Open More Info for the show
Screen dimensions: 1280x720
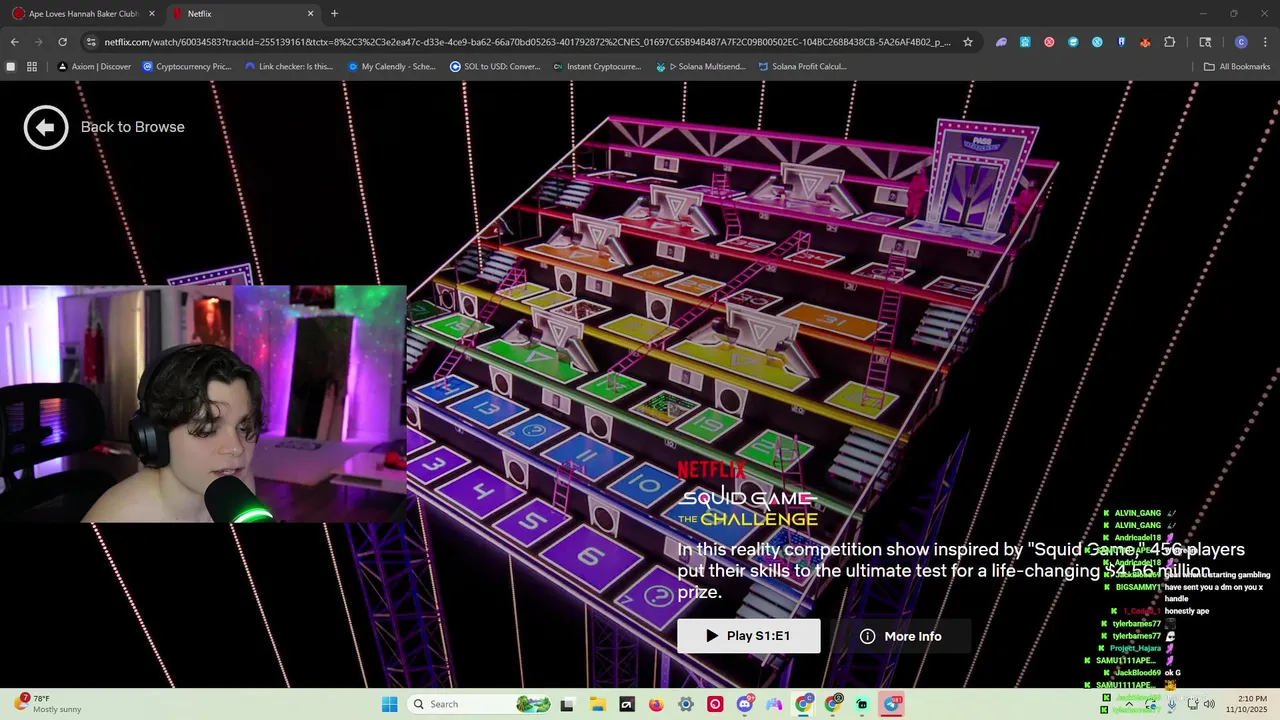point(901,636)
